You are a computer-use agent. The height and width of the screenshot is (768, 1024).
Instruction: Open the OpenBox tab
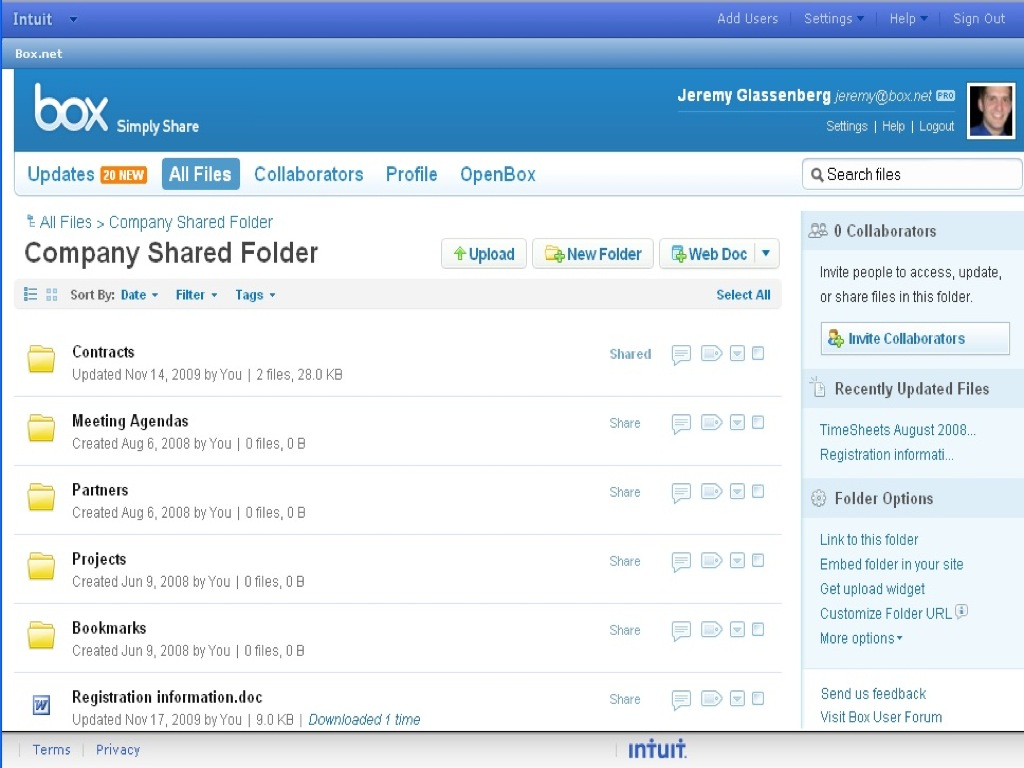coord(498,174)
